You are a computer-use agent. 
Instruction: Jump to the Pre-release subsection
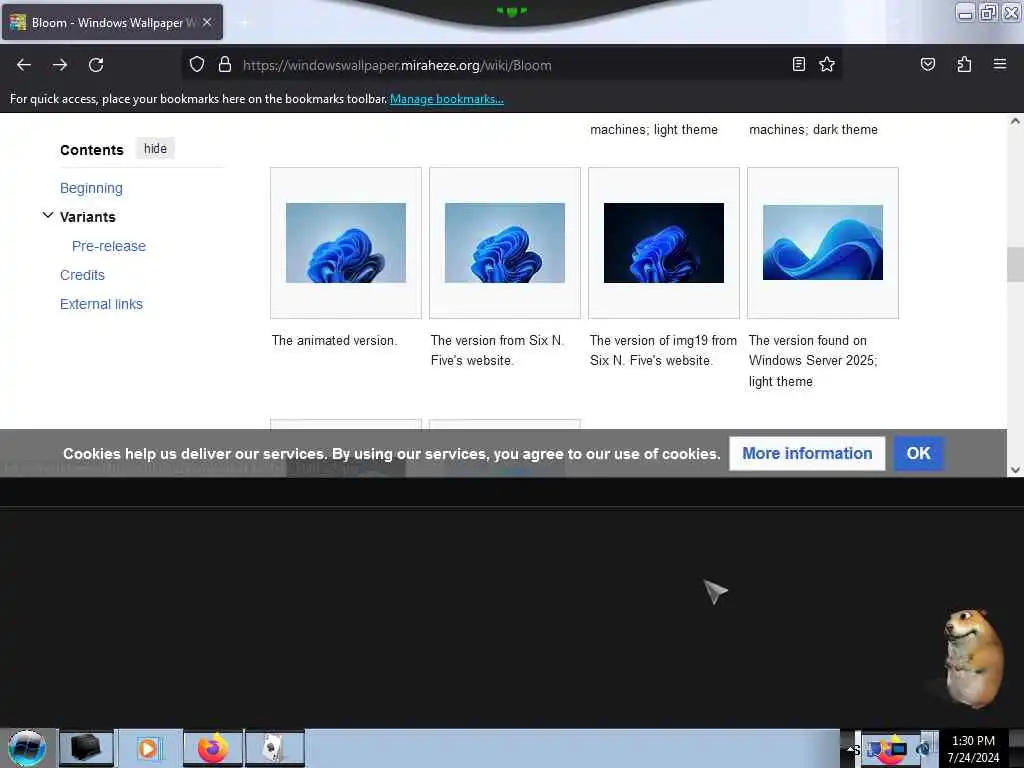(109, 246)
